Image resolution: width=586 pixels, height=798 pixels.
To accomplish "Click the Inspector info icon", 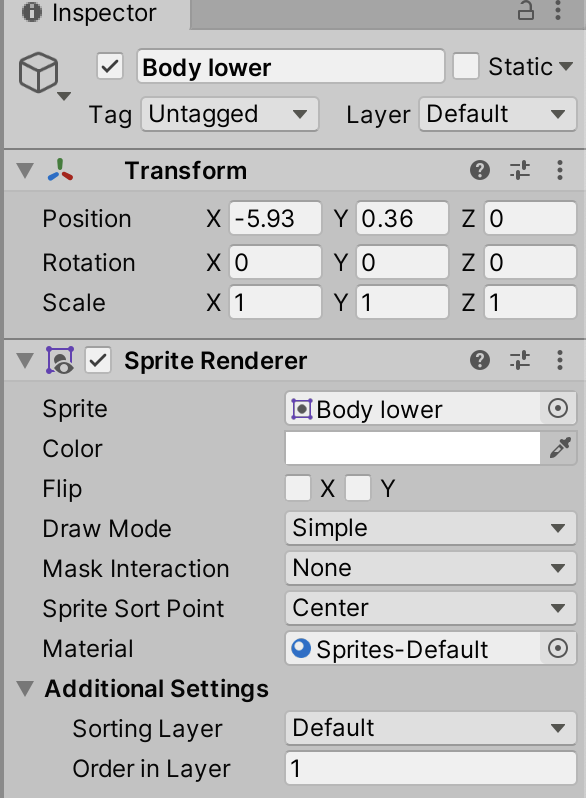I will tap(32, 12).
